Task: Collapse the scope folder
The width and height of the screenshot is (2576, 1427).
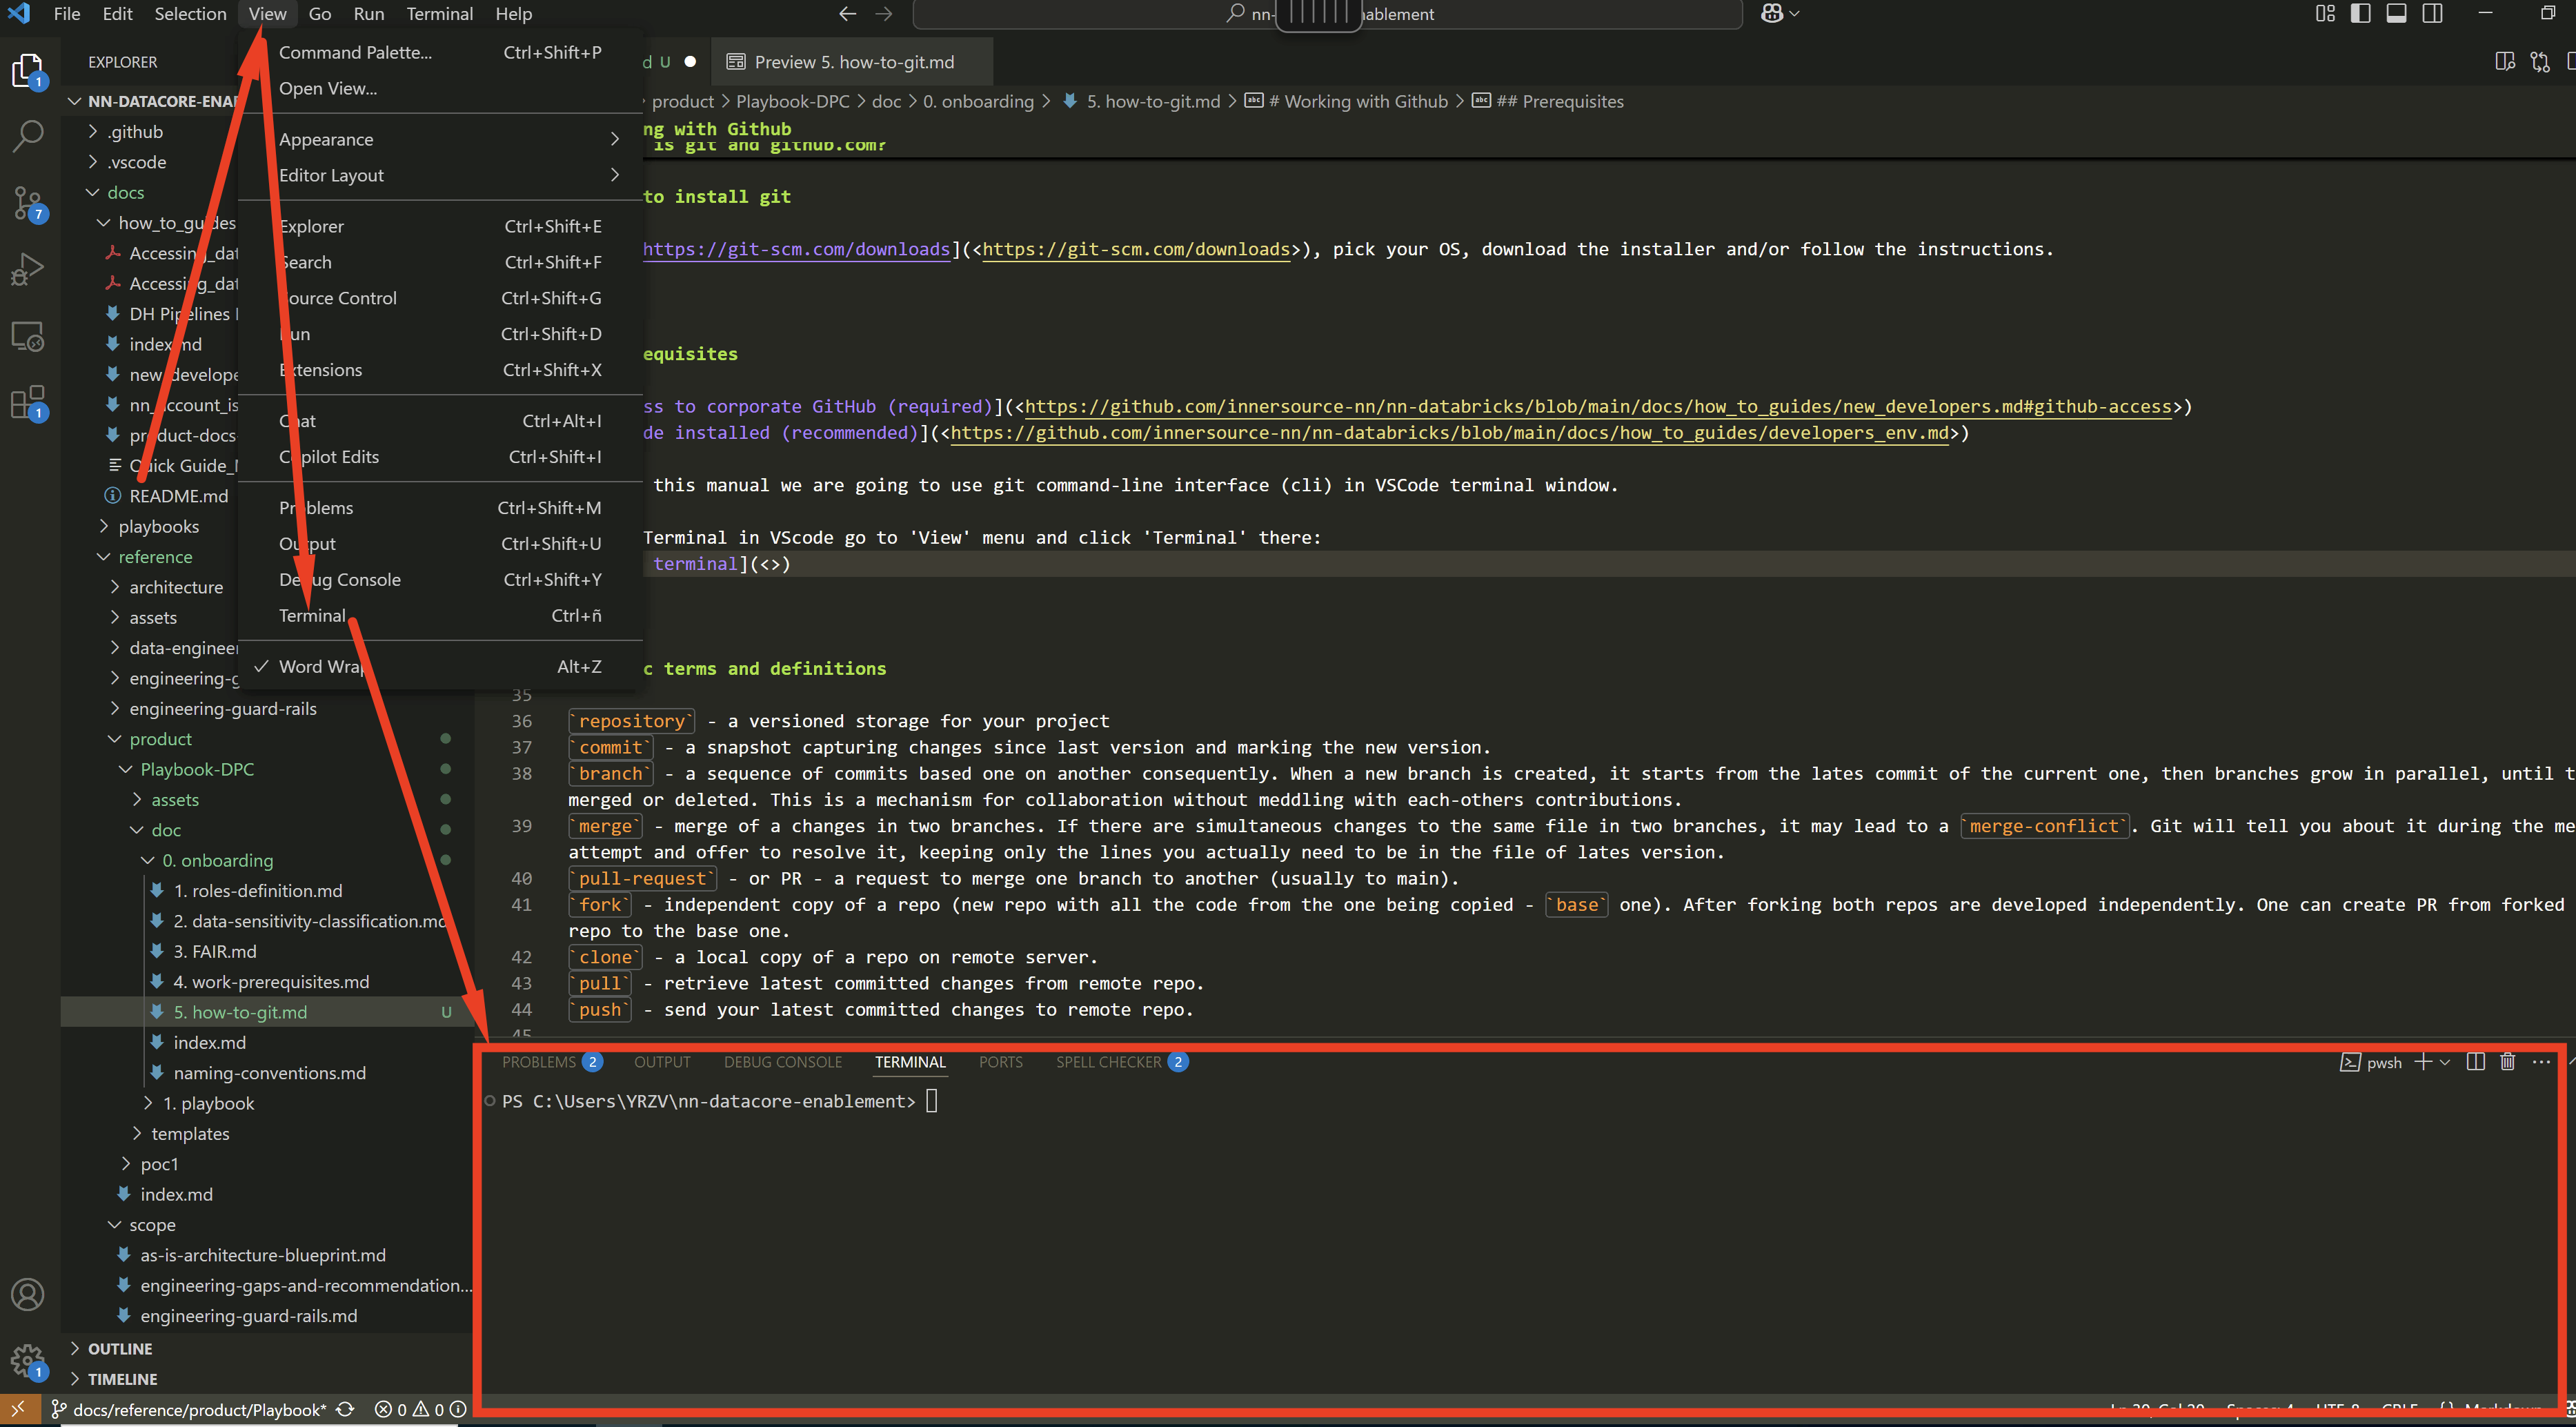Action: (x=152, y=1224)
